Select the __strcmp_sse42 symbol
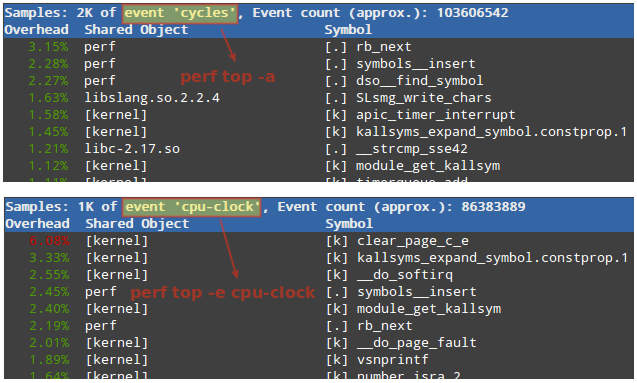 tap(412, 149)
